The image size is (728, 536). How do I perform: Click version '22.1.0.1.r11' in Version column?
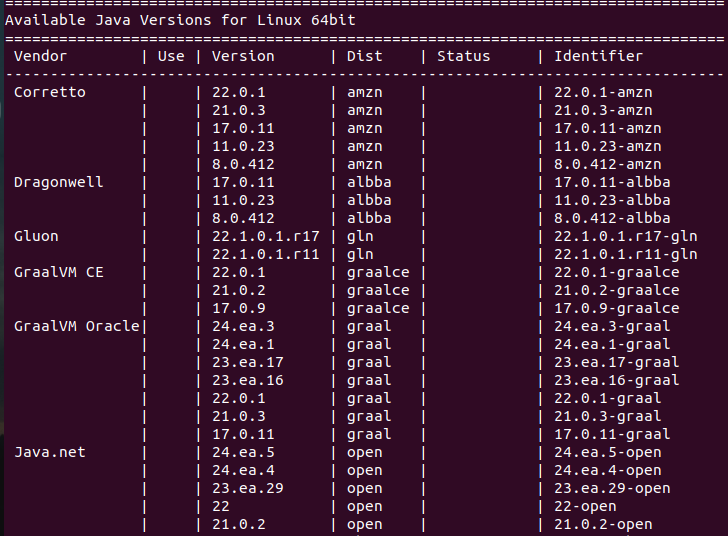(x=266, y=254)
